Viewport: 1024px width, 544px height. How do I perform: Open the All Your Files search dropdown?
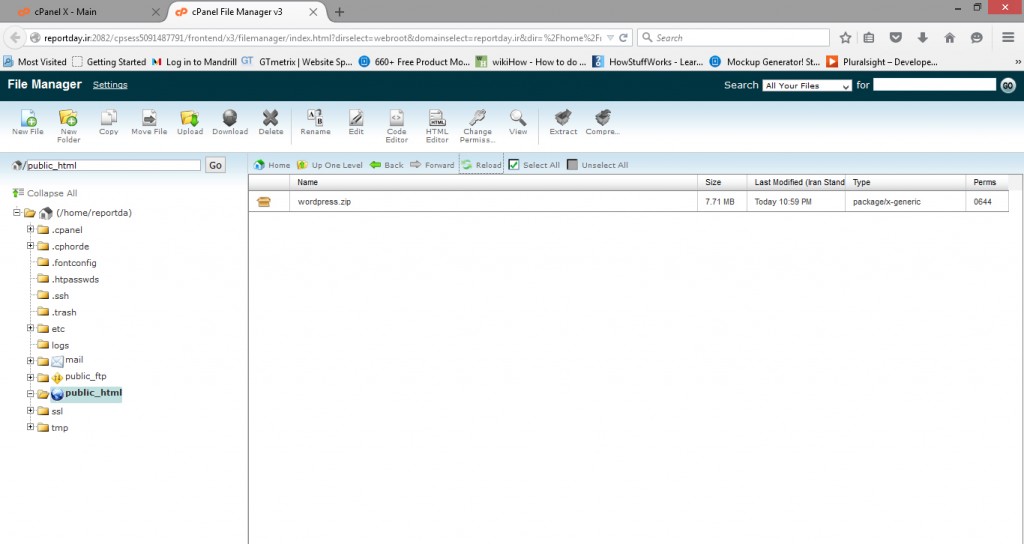point(806,86)
